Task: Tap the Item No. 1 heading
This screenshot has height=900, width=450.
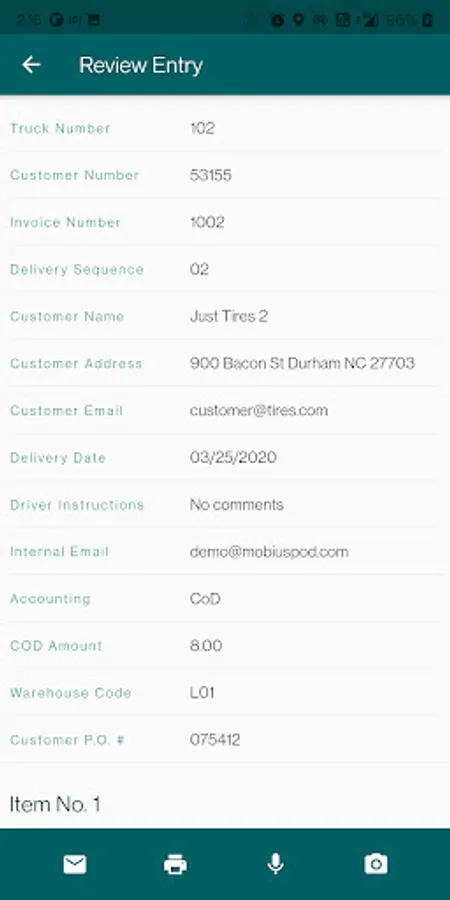Action: click(55, 804)
